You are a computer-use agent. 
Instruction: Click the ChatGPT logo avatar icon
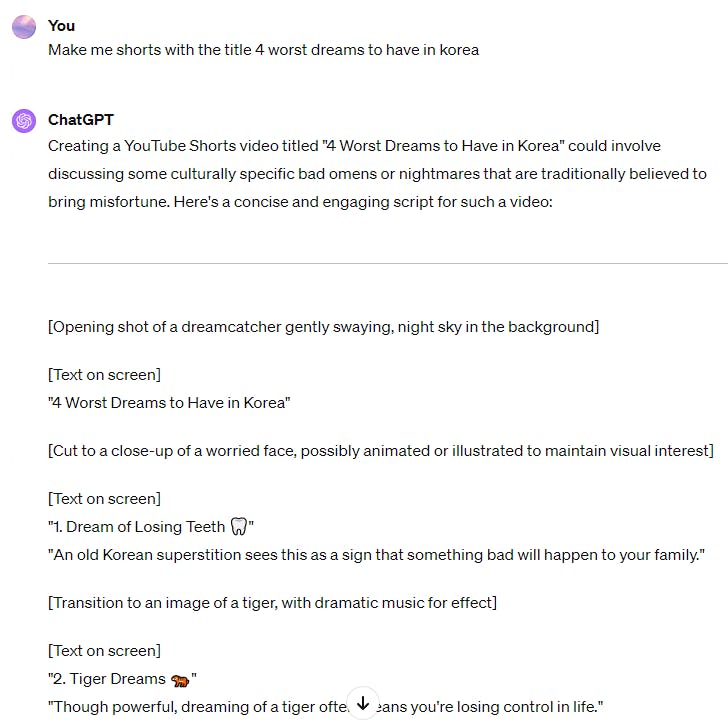tap(24, 121)
